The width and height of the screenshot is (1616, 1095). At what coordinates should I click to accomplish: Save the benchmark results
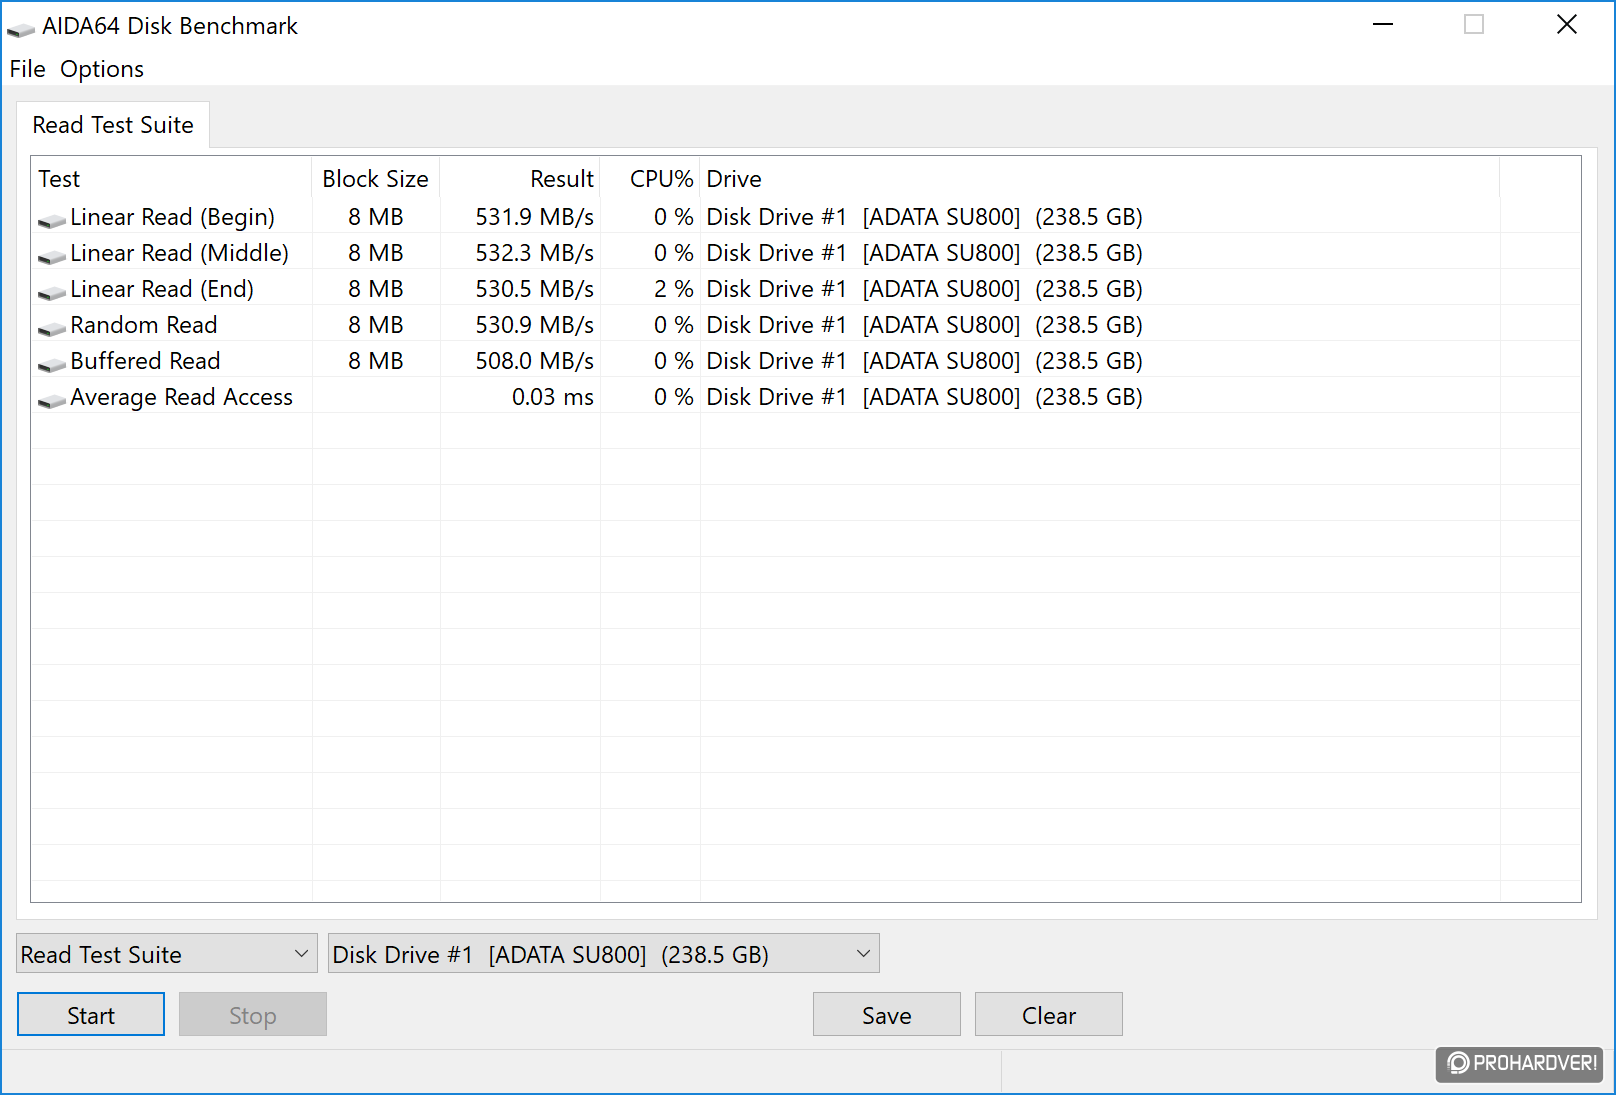pyautogui.click(x=887, y=1015)
